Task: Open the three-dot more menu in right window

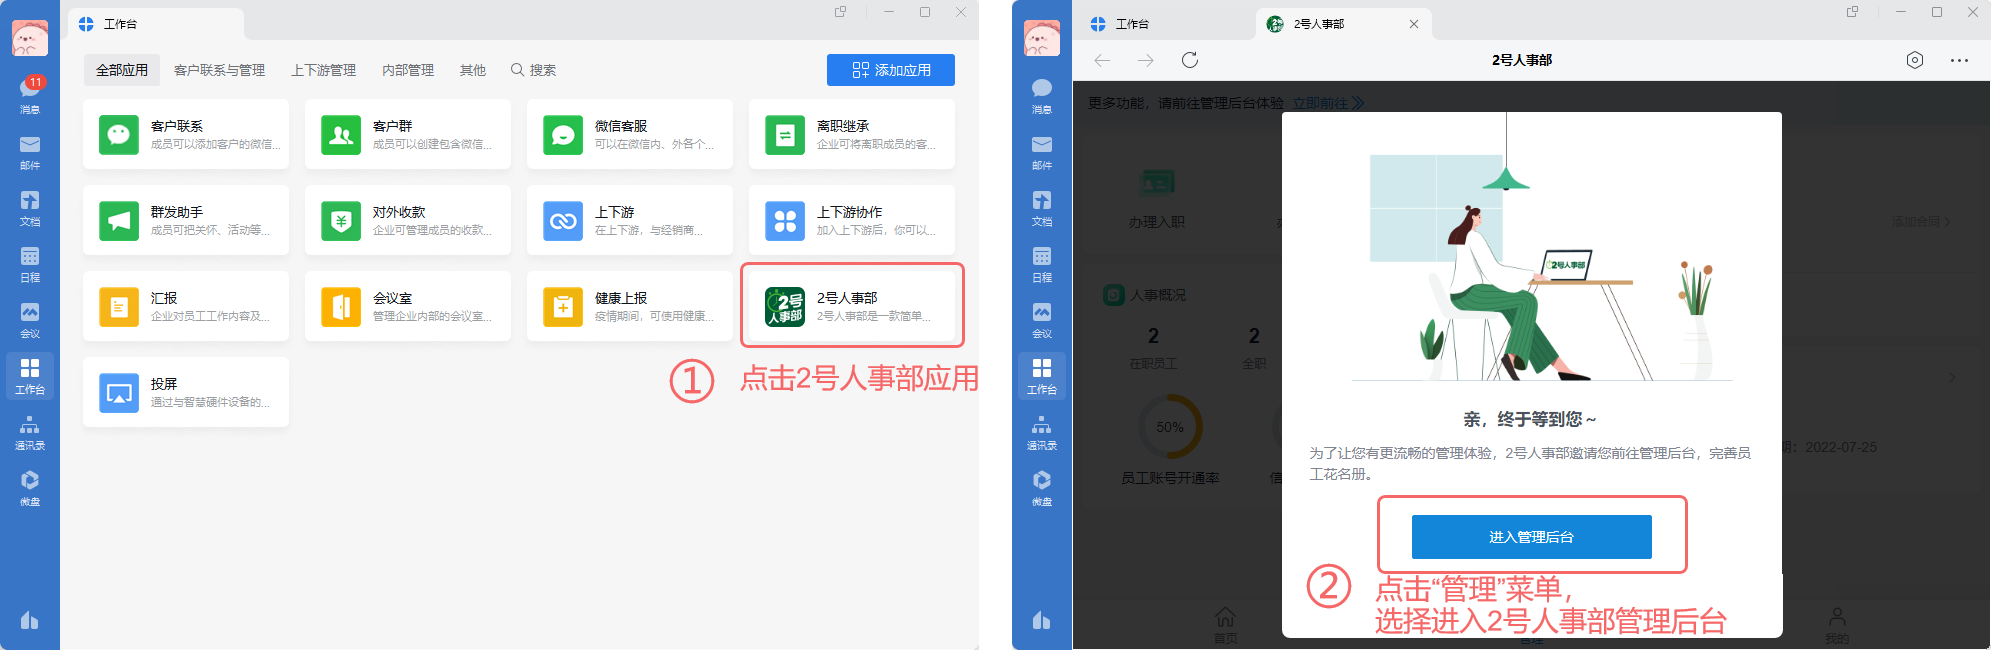Action: click(x=1959, y=60)
